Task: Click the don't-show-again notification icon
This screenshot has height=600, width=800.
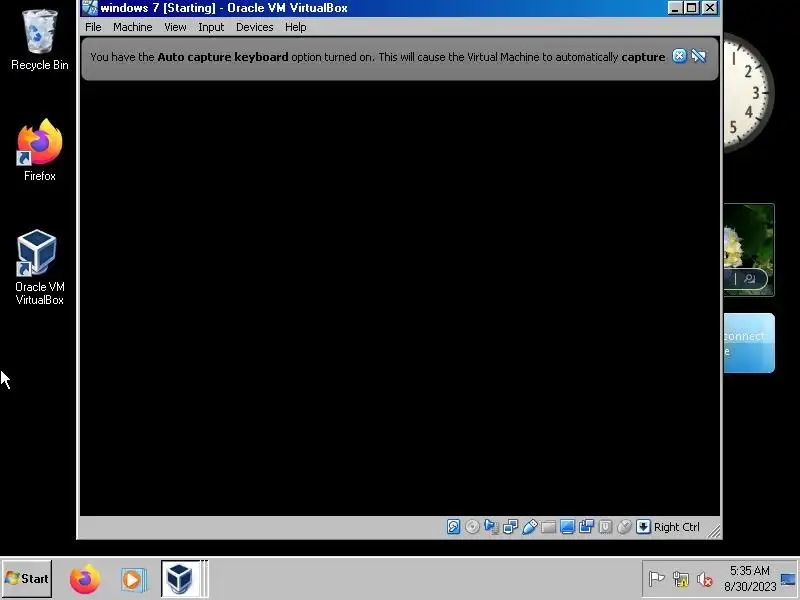Action: pos(698,56)
